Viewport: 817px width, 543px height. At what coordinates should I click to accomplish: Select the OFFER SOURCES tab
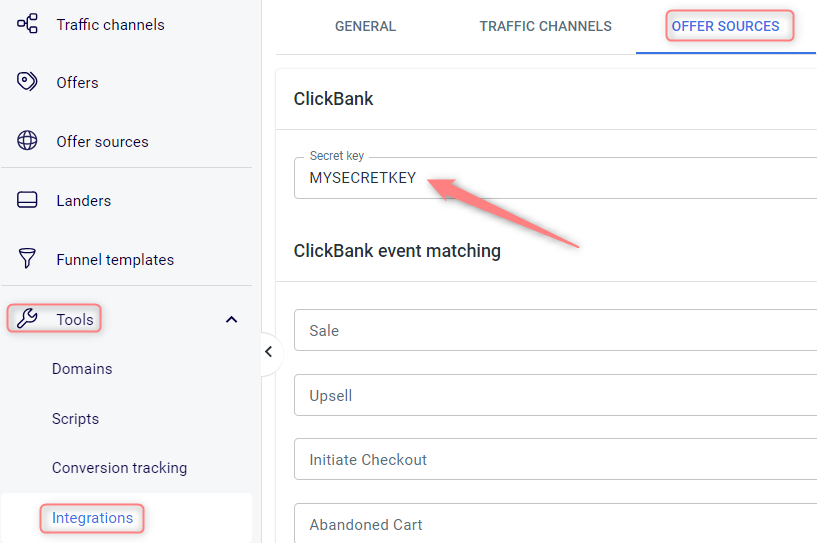click(725, 26)
